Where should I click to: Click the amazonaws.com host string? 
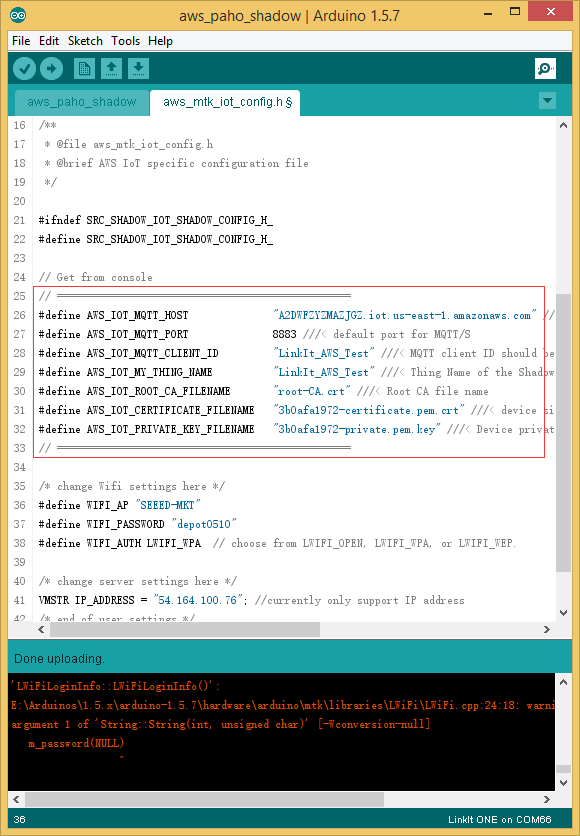[x=405, y=315]
